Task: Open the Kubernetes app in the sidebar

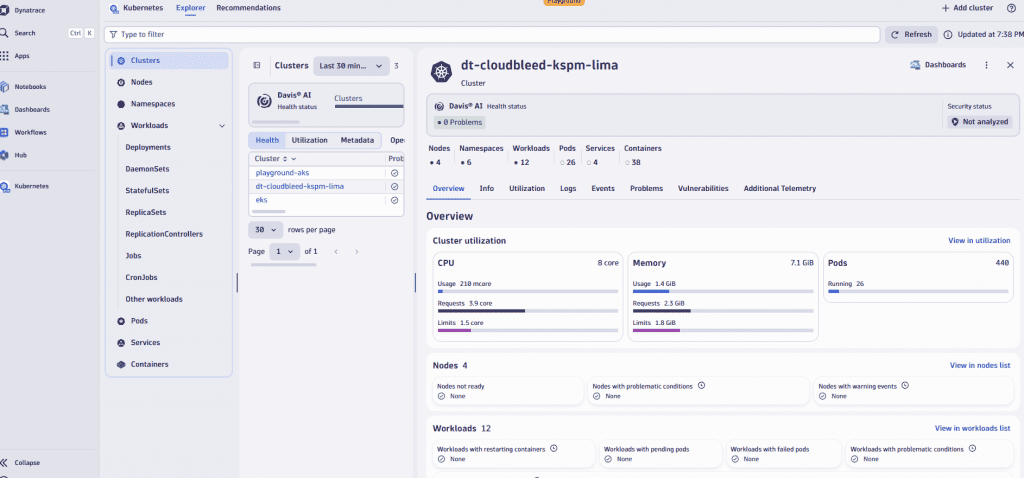Action: tap(31, 186)
